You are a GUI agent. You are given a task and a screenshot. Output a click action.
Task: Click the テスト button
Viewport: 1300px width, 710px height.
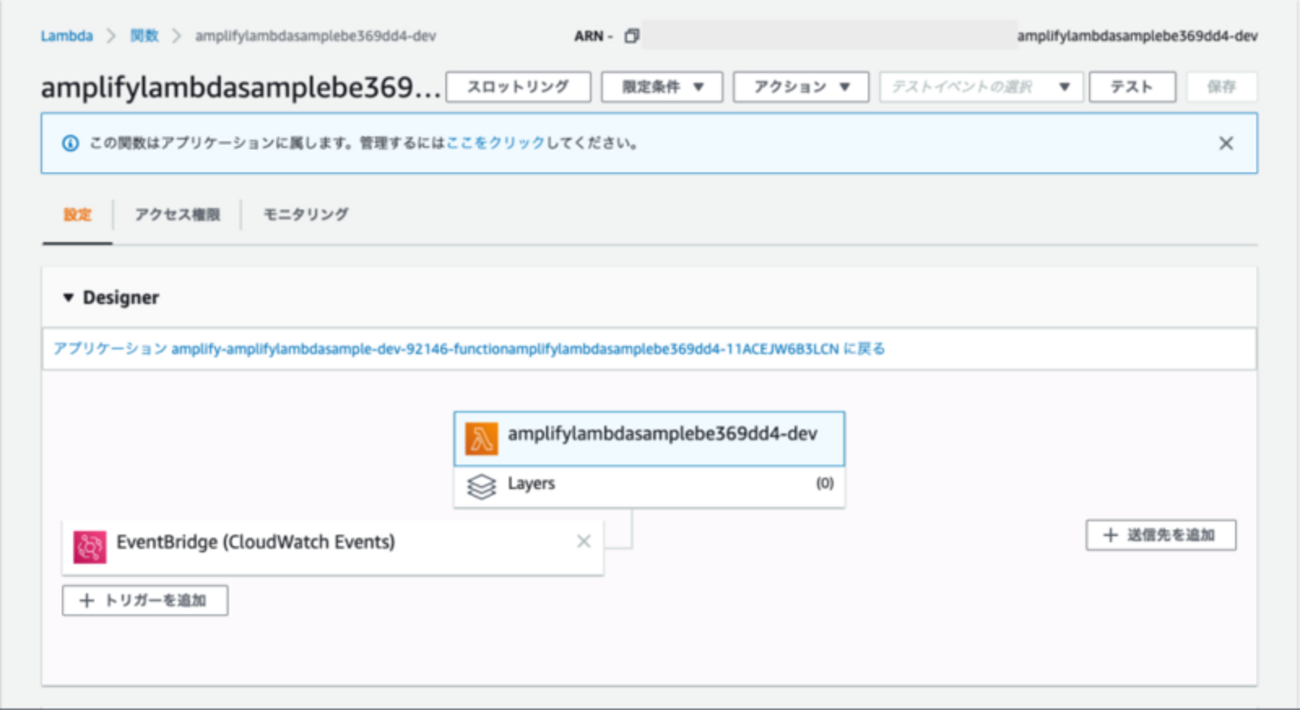click(x=1132, y=87)
